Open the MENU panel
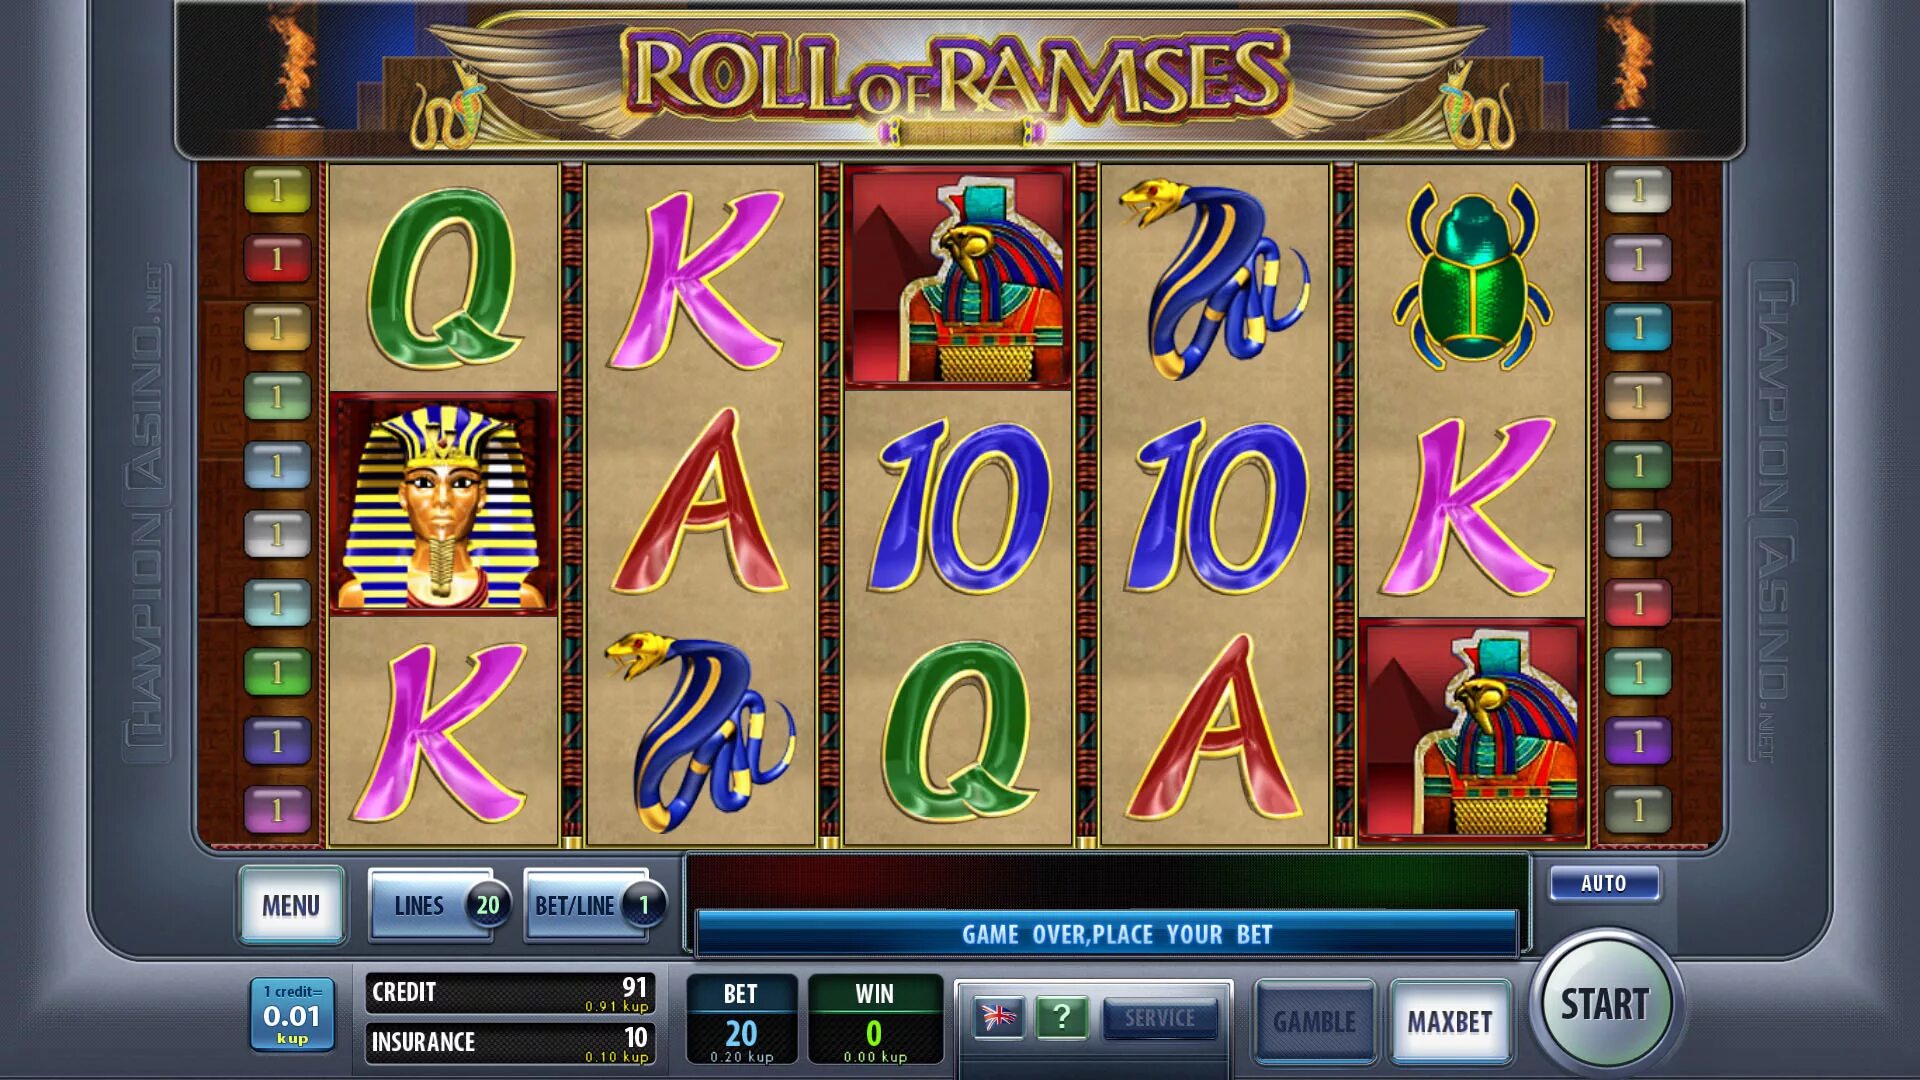The image size is (1920, 1080). [291, 905]
